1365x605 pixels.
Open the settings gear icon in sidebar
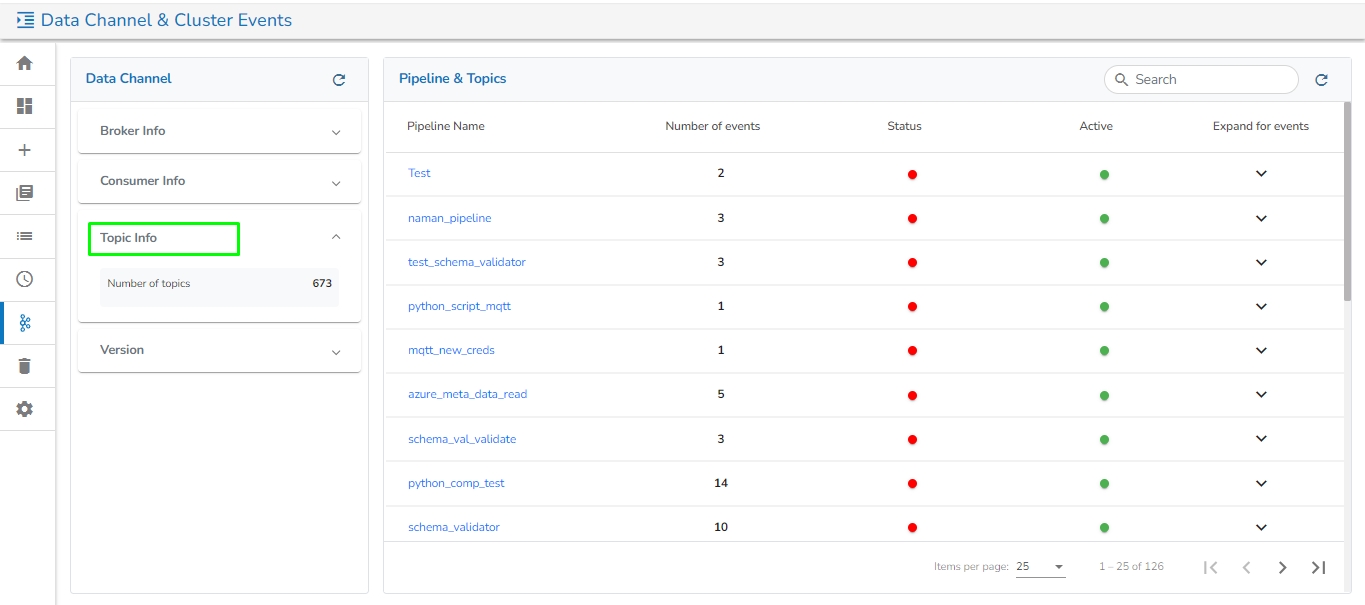click(25, 409)
